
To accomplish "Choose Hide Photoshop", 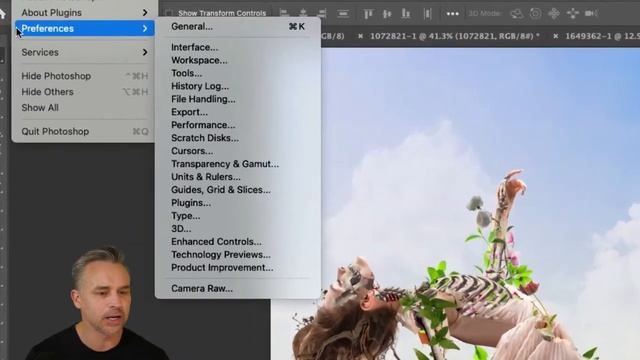I will tap(84, 76).
